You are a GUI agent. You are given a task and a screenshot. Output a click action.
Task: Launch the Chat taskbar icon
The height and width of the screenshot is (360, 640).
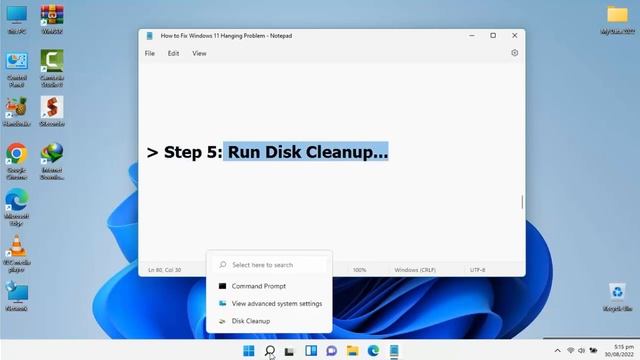[331, 351]
